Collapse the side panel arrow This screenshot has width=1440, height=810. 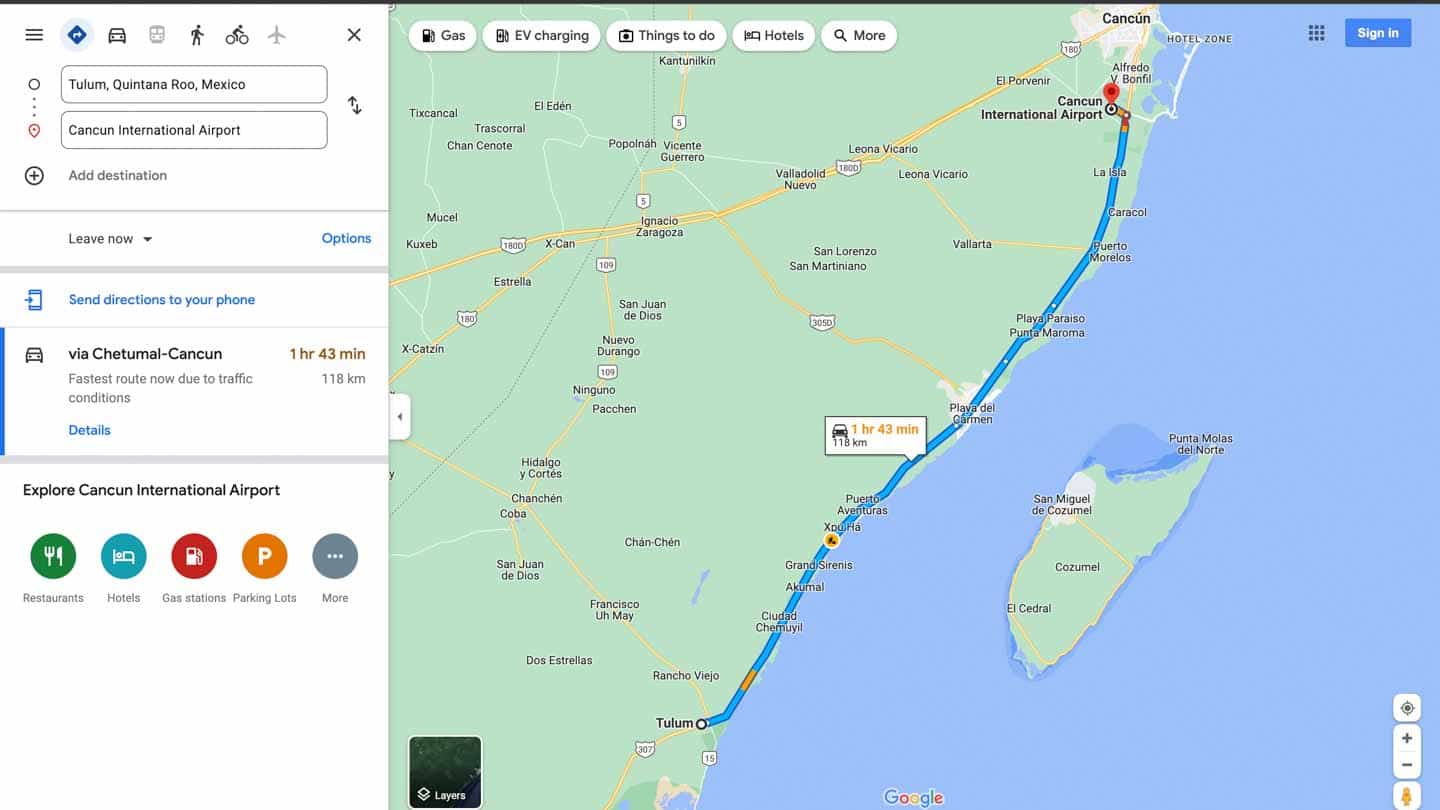tap(400, 417)
